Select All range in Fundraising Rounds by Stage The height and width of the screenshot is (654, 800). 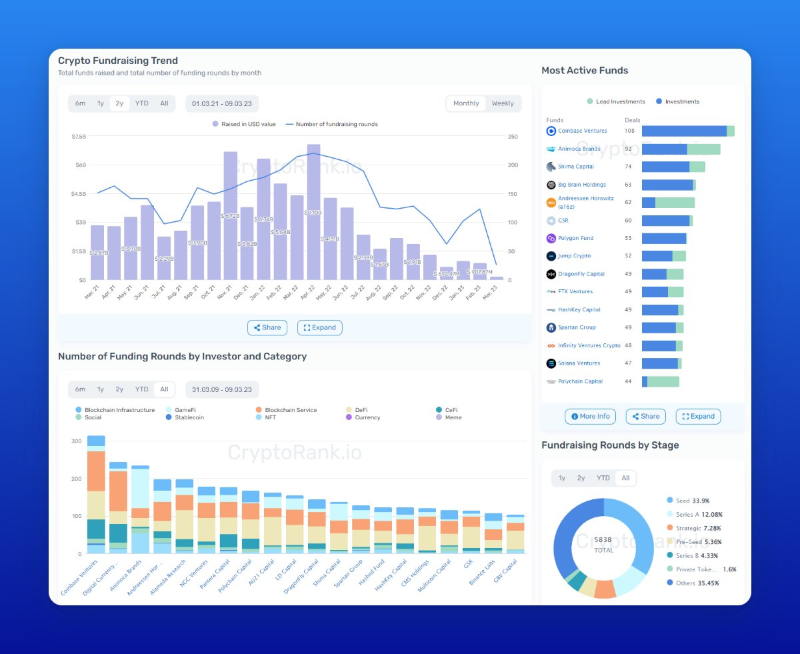coord(626,478)
